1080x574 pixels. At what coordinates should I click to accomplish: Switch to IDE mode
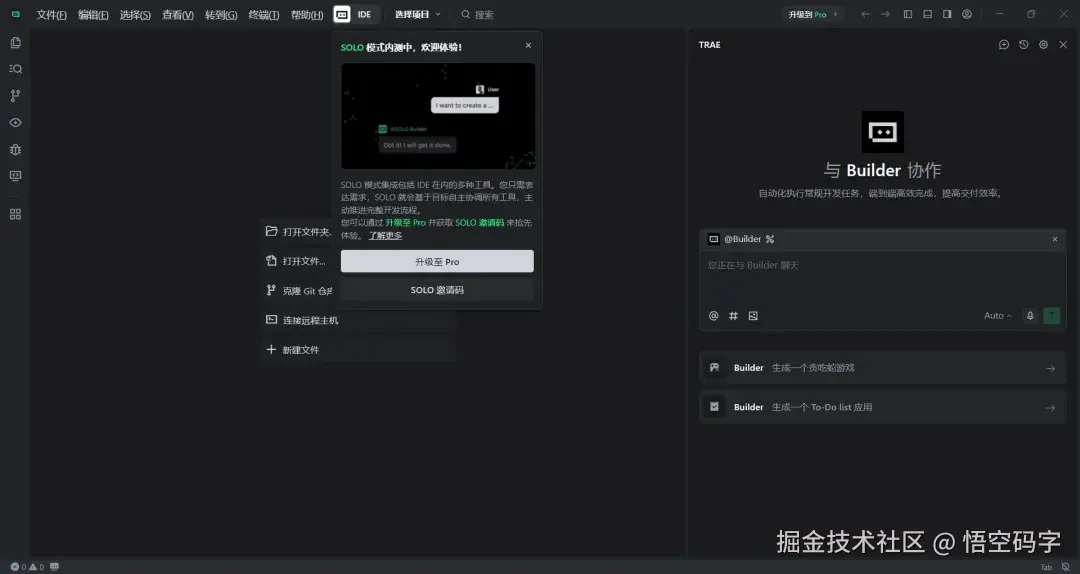click(364, 14)
